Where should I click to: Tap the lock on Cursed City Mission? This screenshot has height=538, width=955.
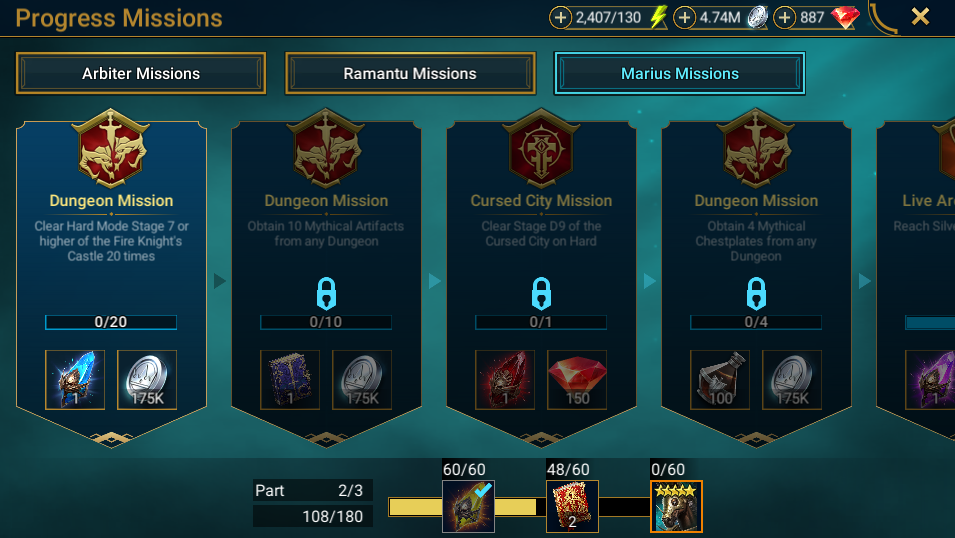tap(541, 294)
